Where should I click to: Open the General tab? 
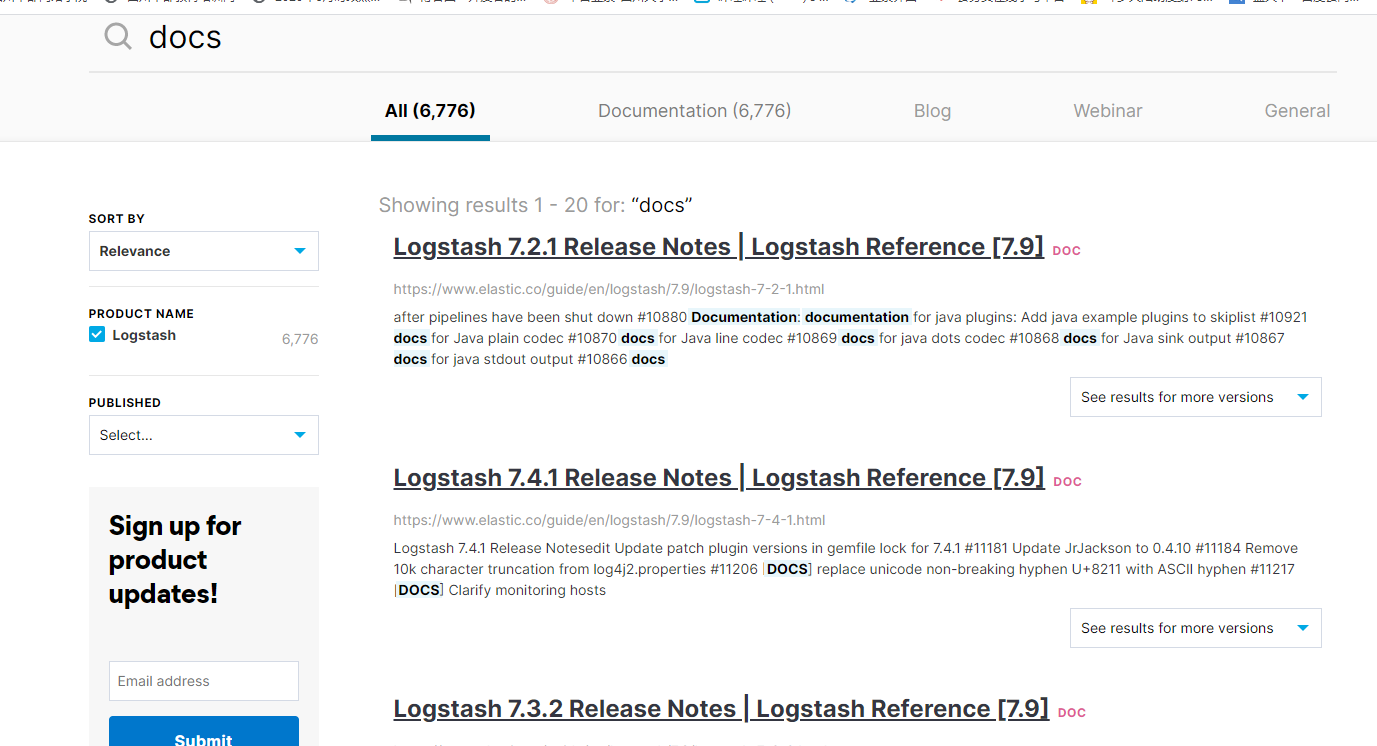point(1297,111)
